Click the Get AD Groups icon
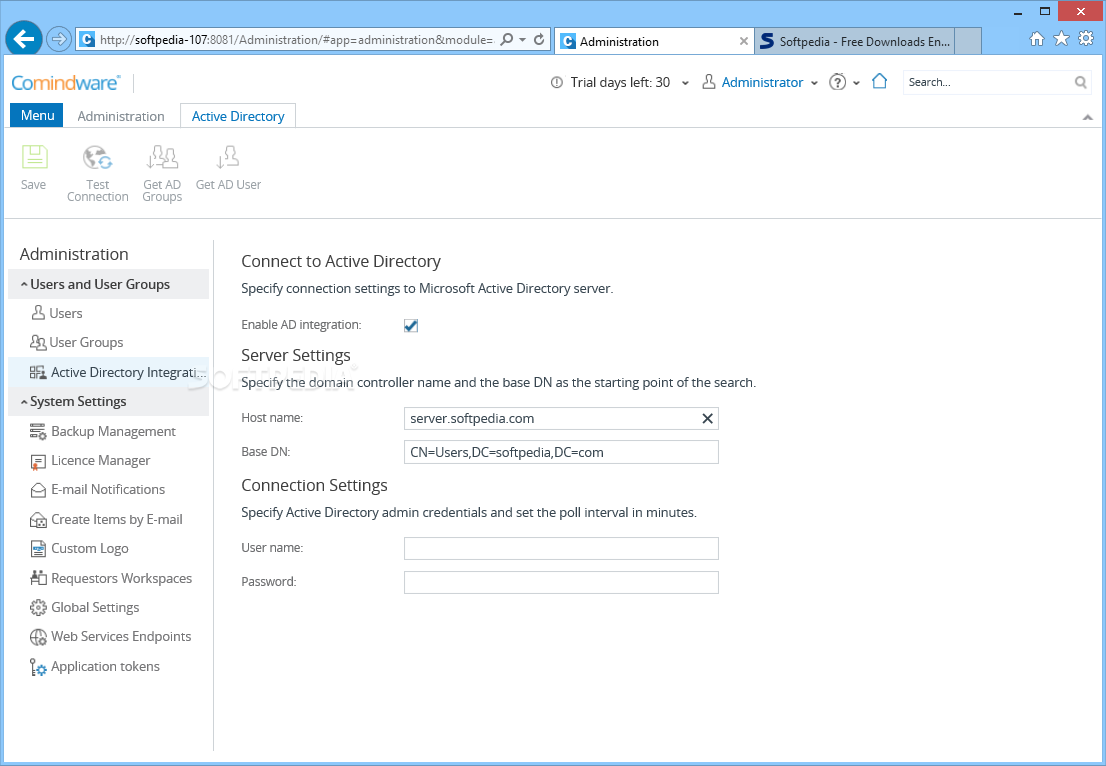Viewport: 1106px width, 766px height. [162, 157]
